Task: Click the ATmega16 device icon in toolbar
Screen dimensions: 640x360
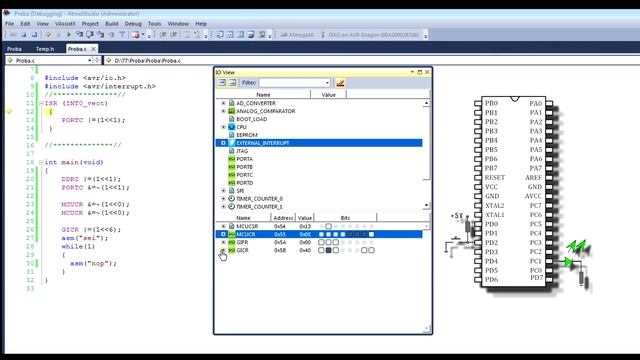Action: [x=284, y=35]
